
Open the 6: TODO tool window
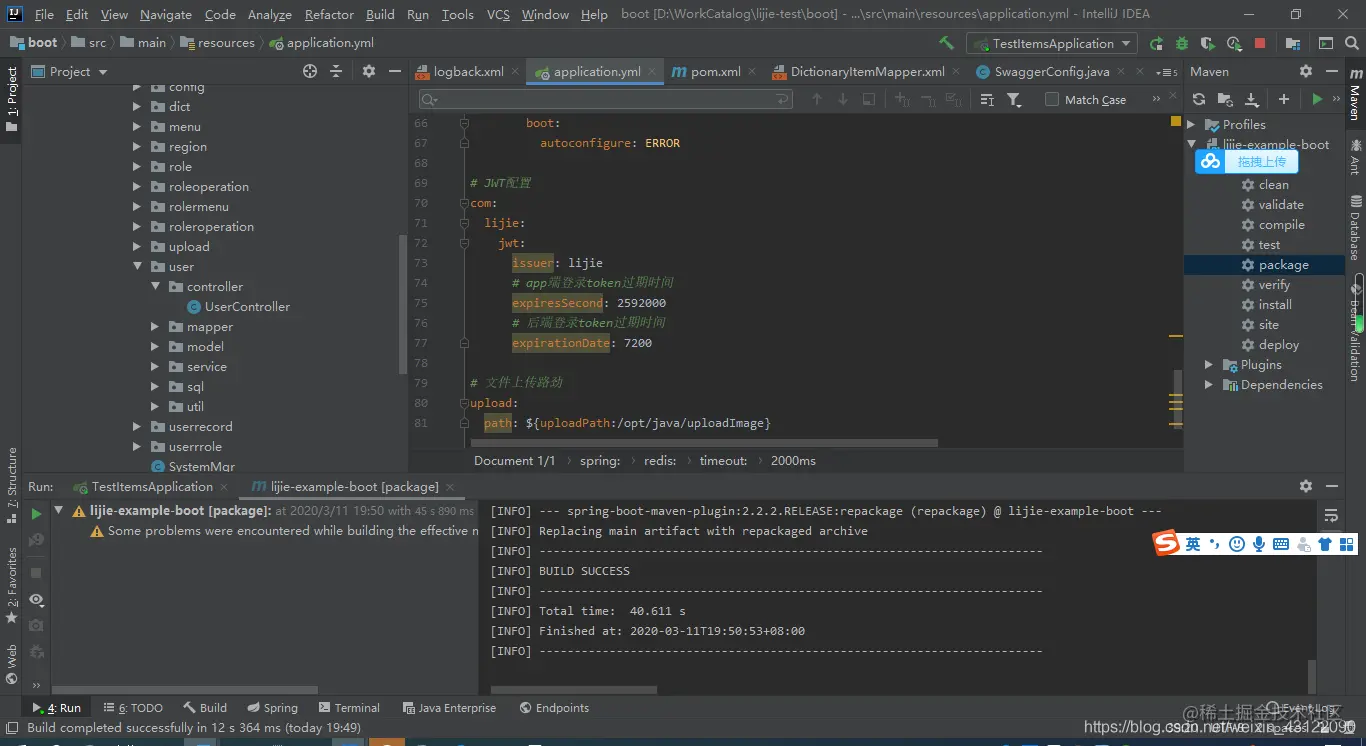133,707
